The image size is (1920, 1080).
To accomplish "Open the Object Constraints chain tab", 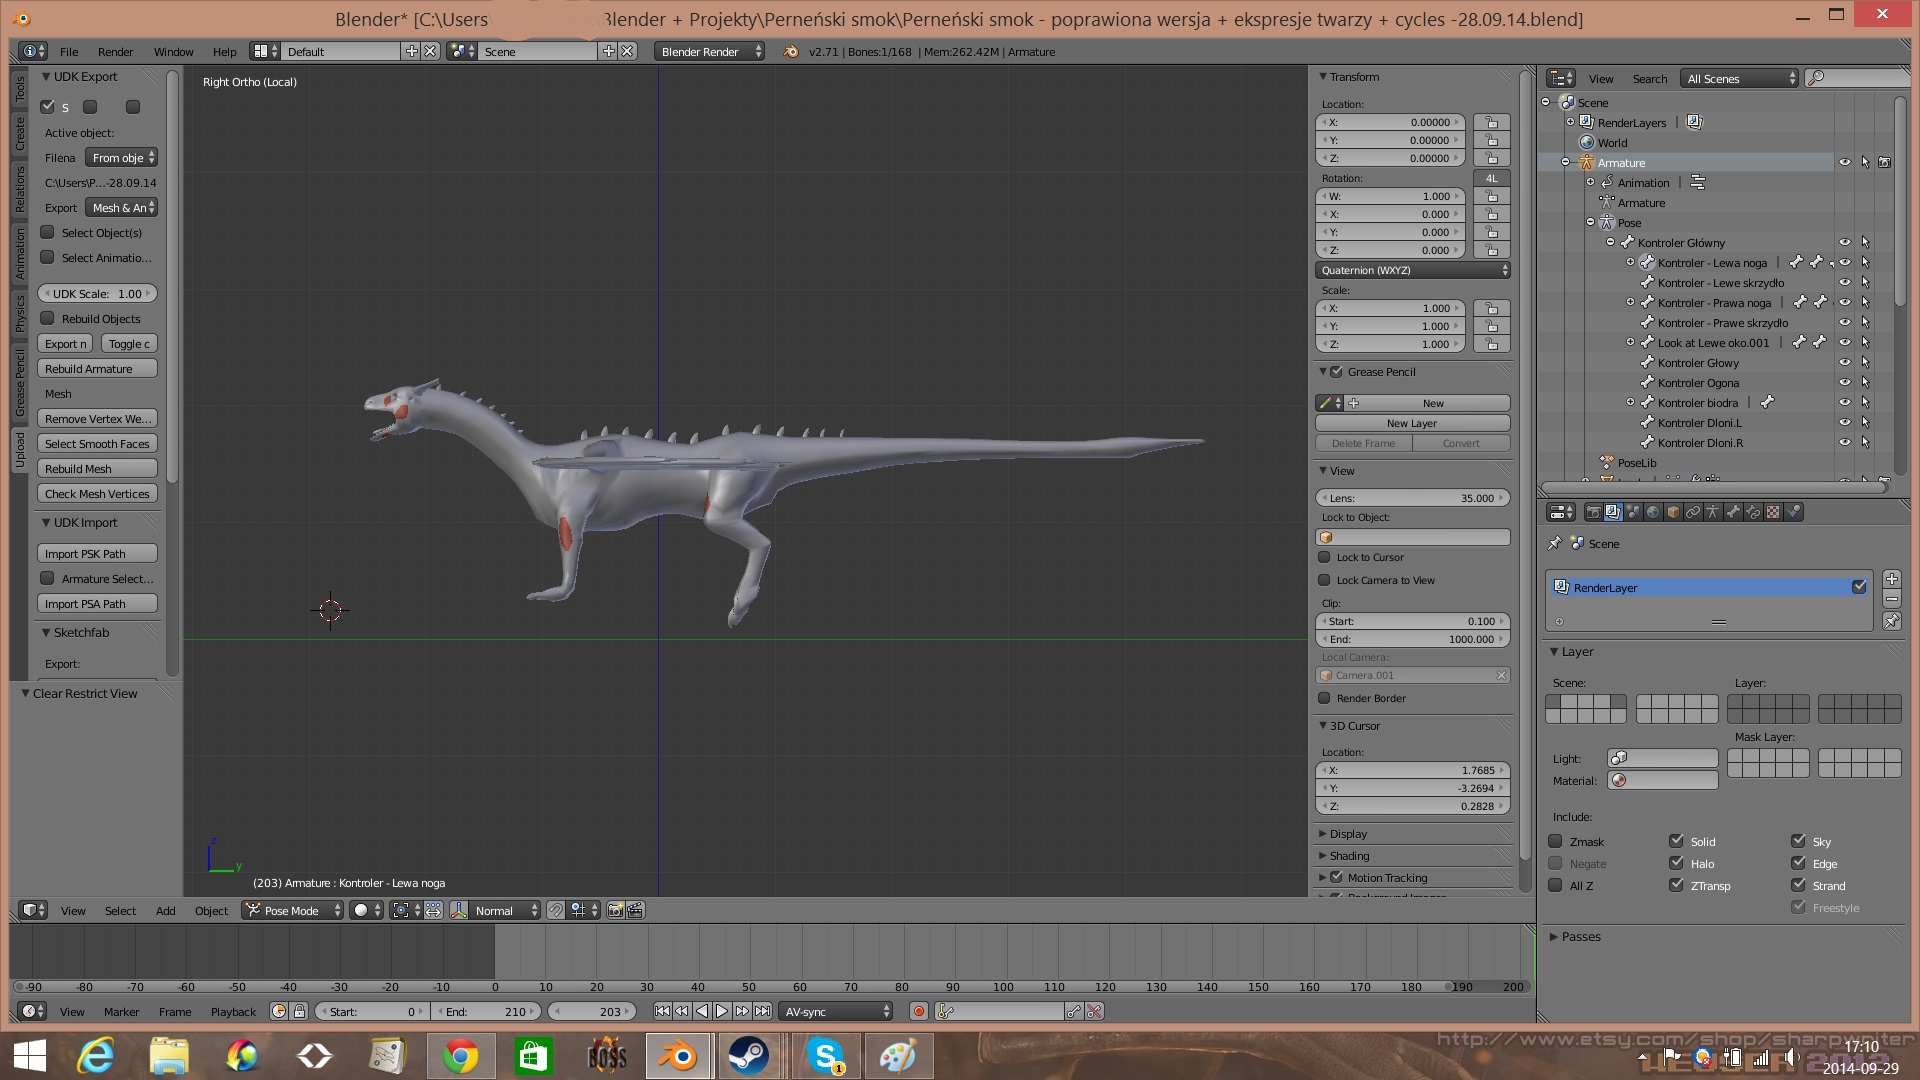I will 1693,512.
